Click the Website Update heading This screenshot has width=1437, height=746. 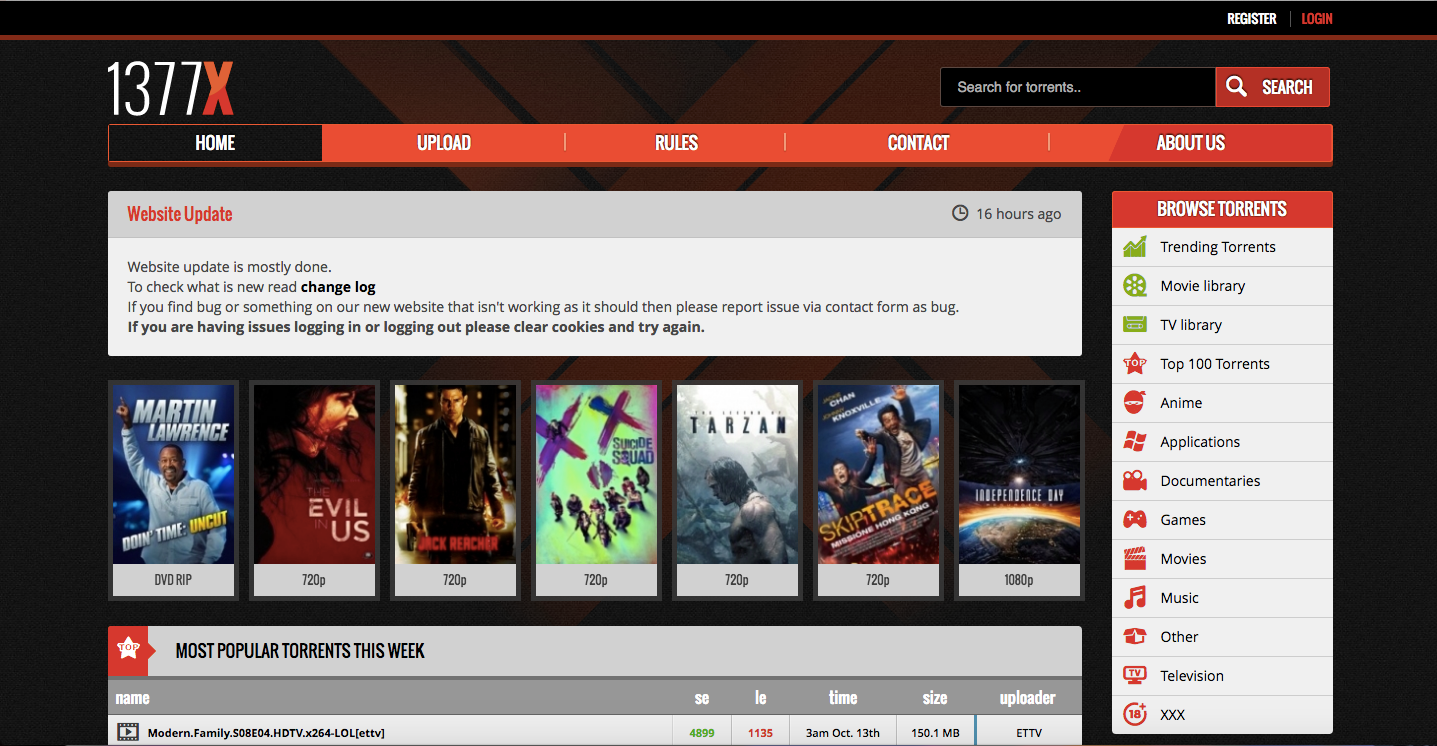pyautogui.click(x=180, y=214)
